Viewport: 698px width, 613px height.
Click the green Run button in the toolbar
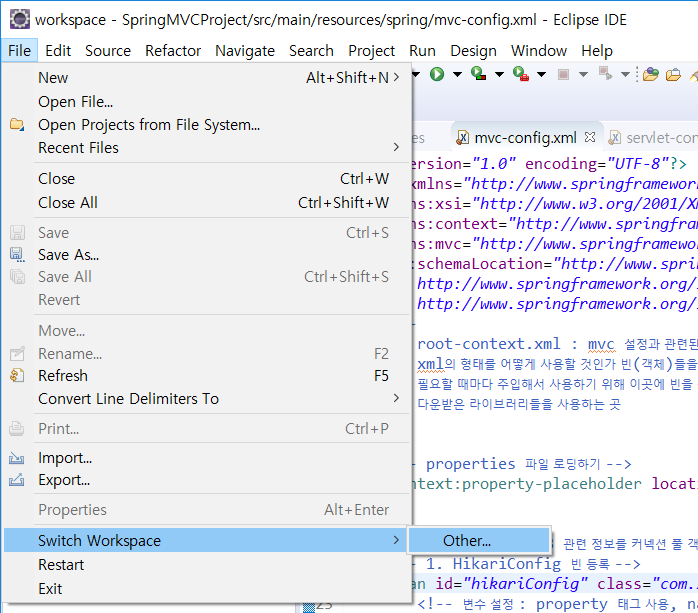437,74
